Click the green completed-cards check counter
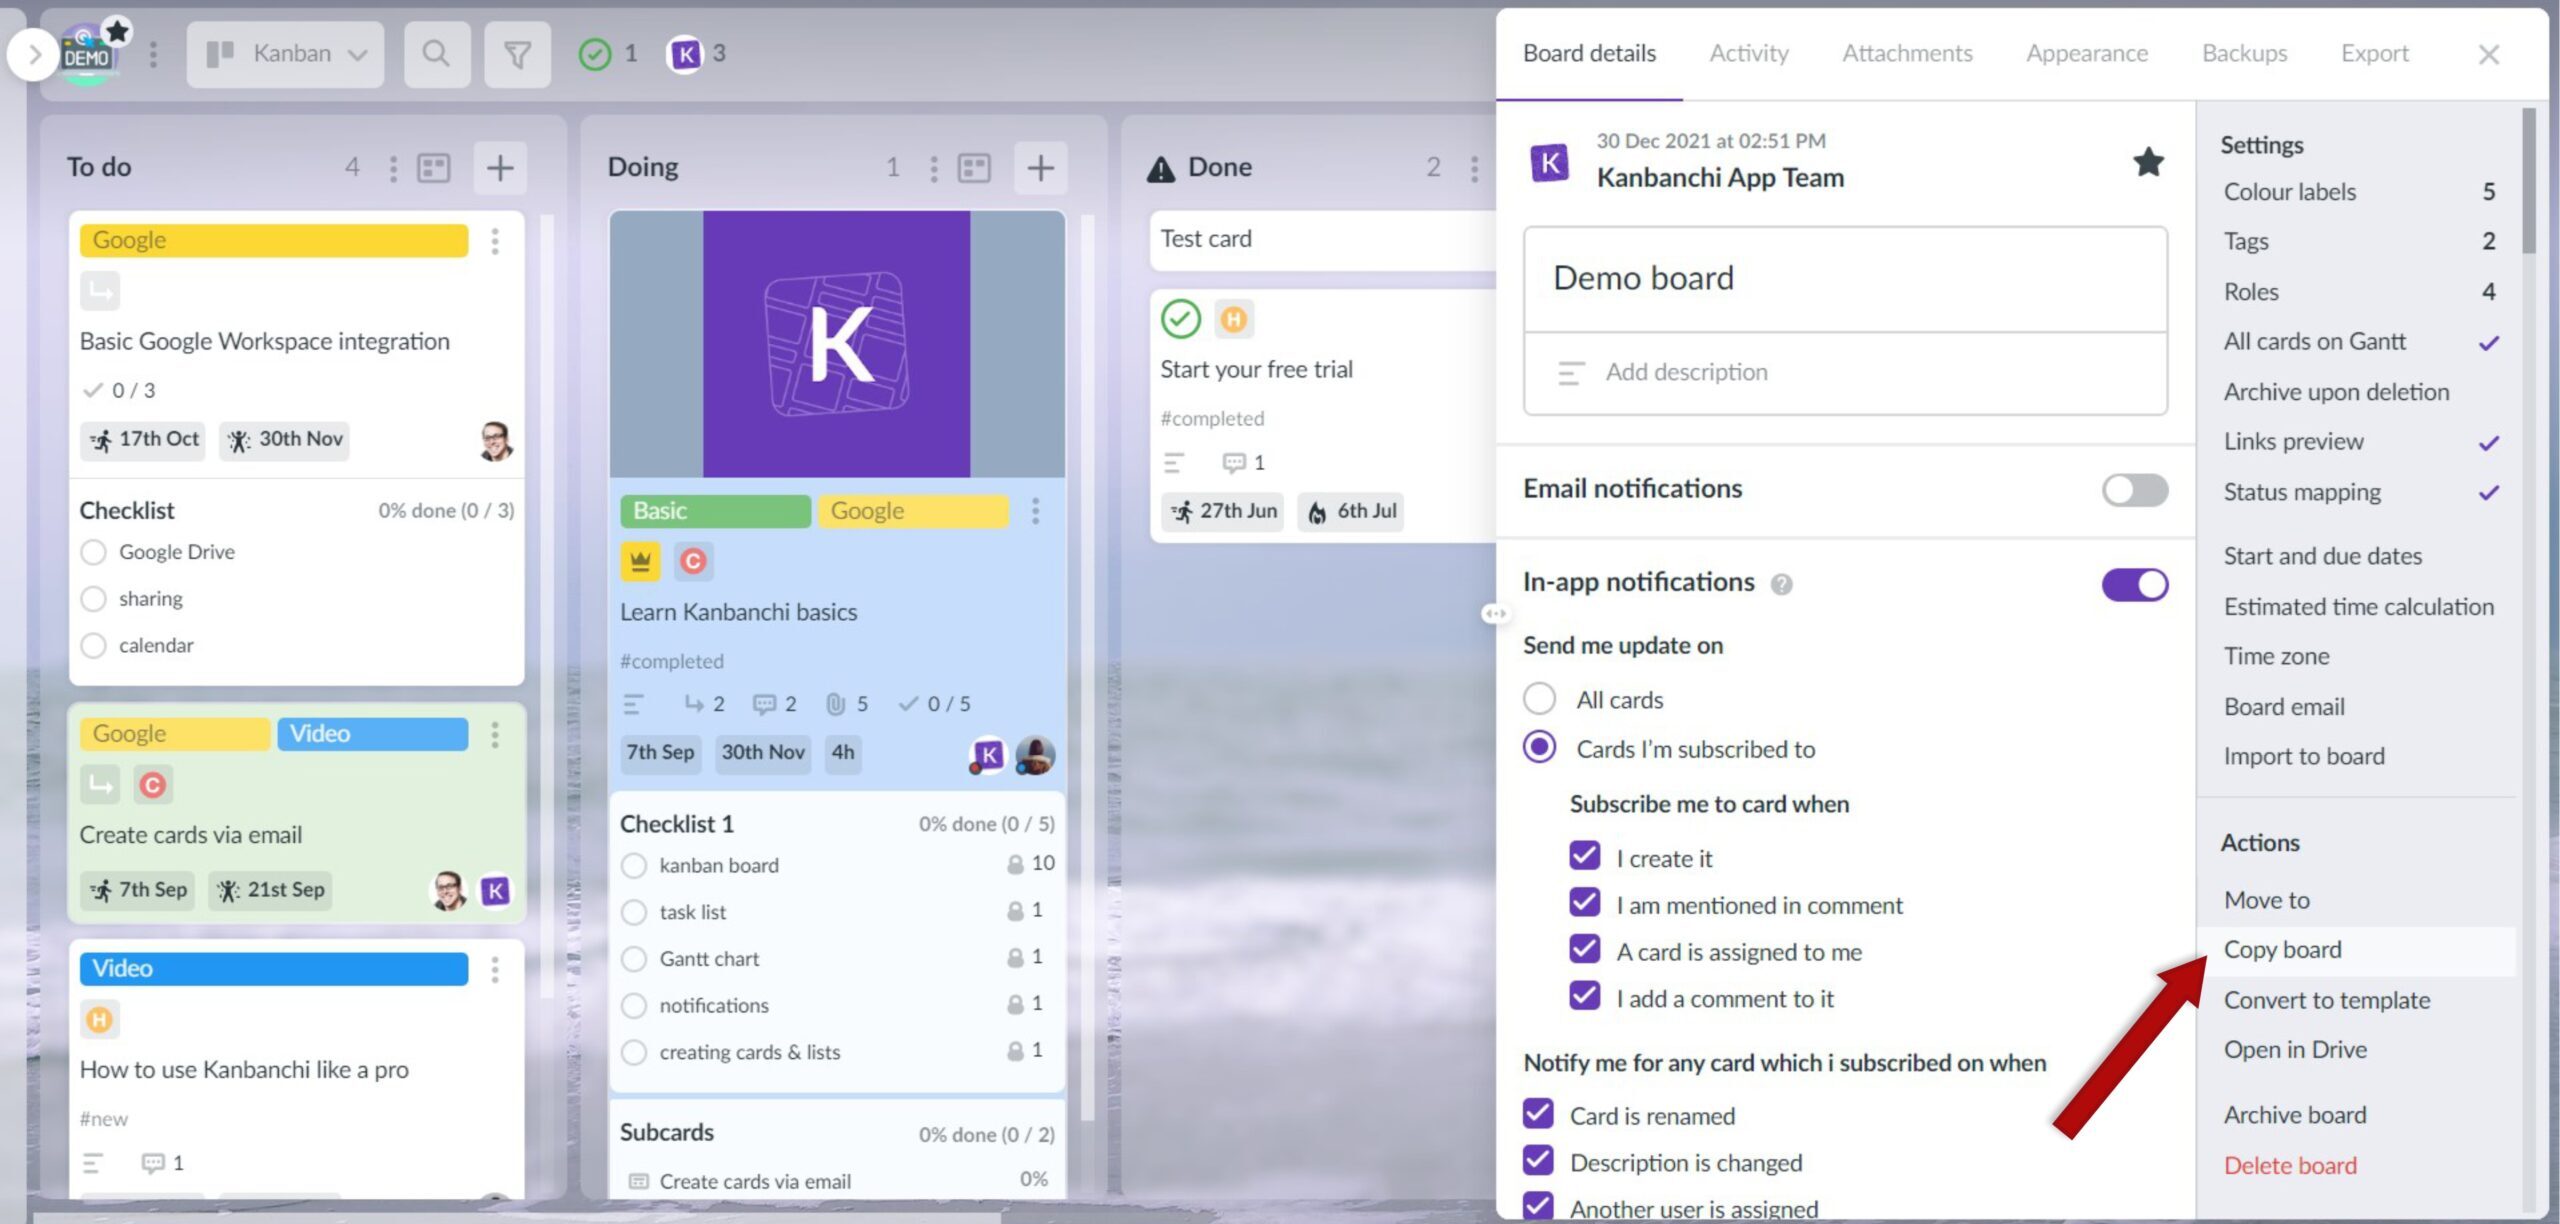Viewport: 2560px width, 1224px height. [x=608, y=54]
